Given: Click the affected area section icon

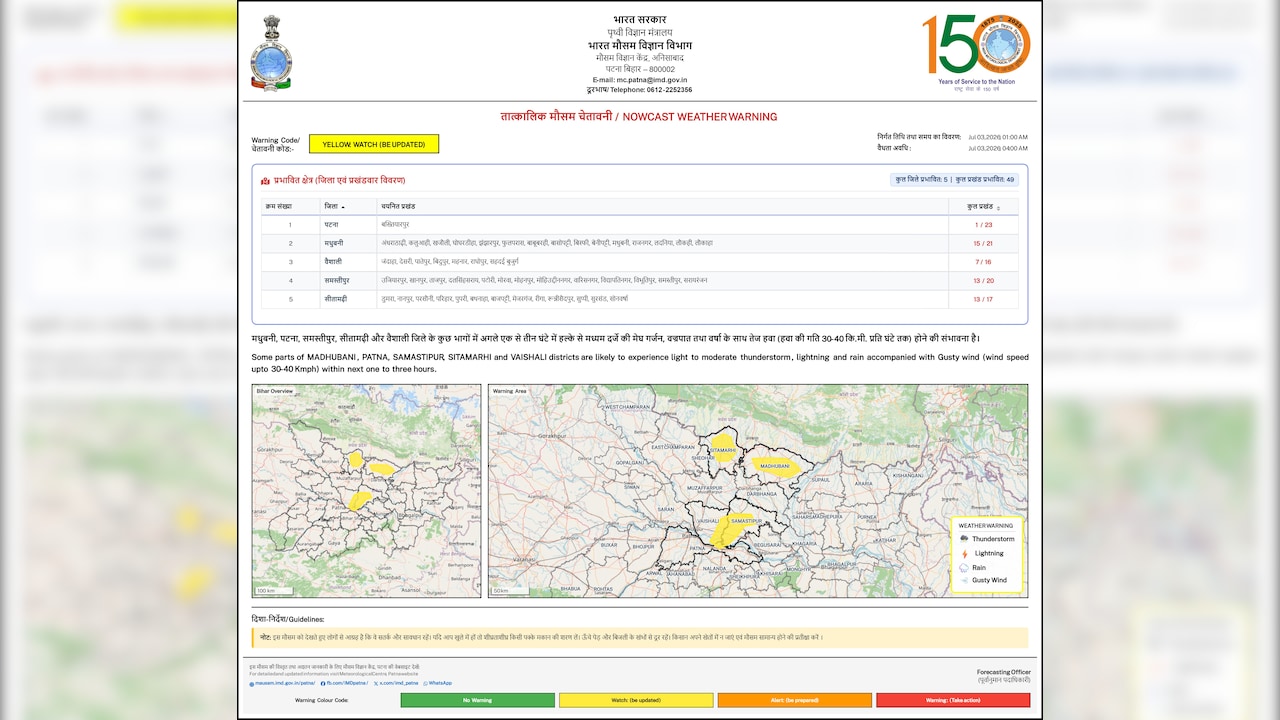Looking at the screenshot, I should click(x=265, y=181).
